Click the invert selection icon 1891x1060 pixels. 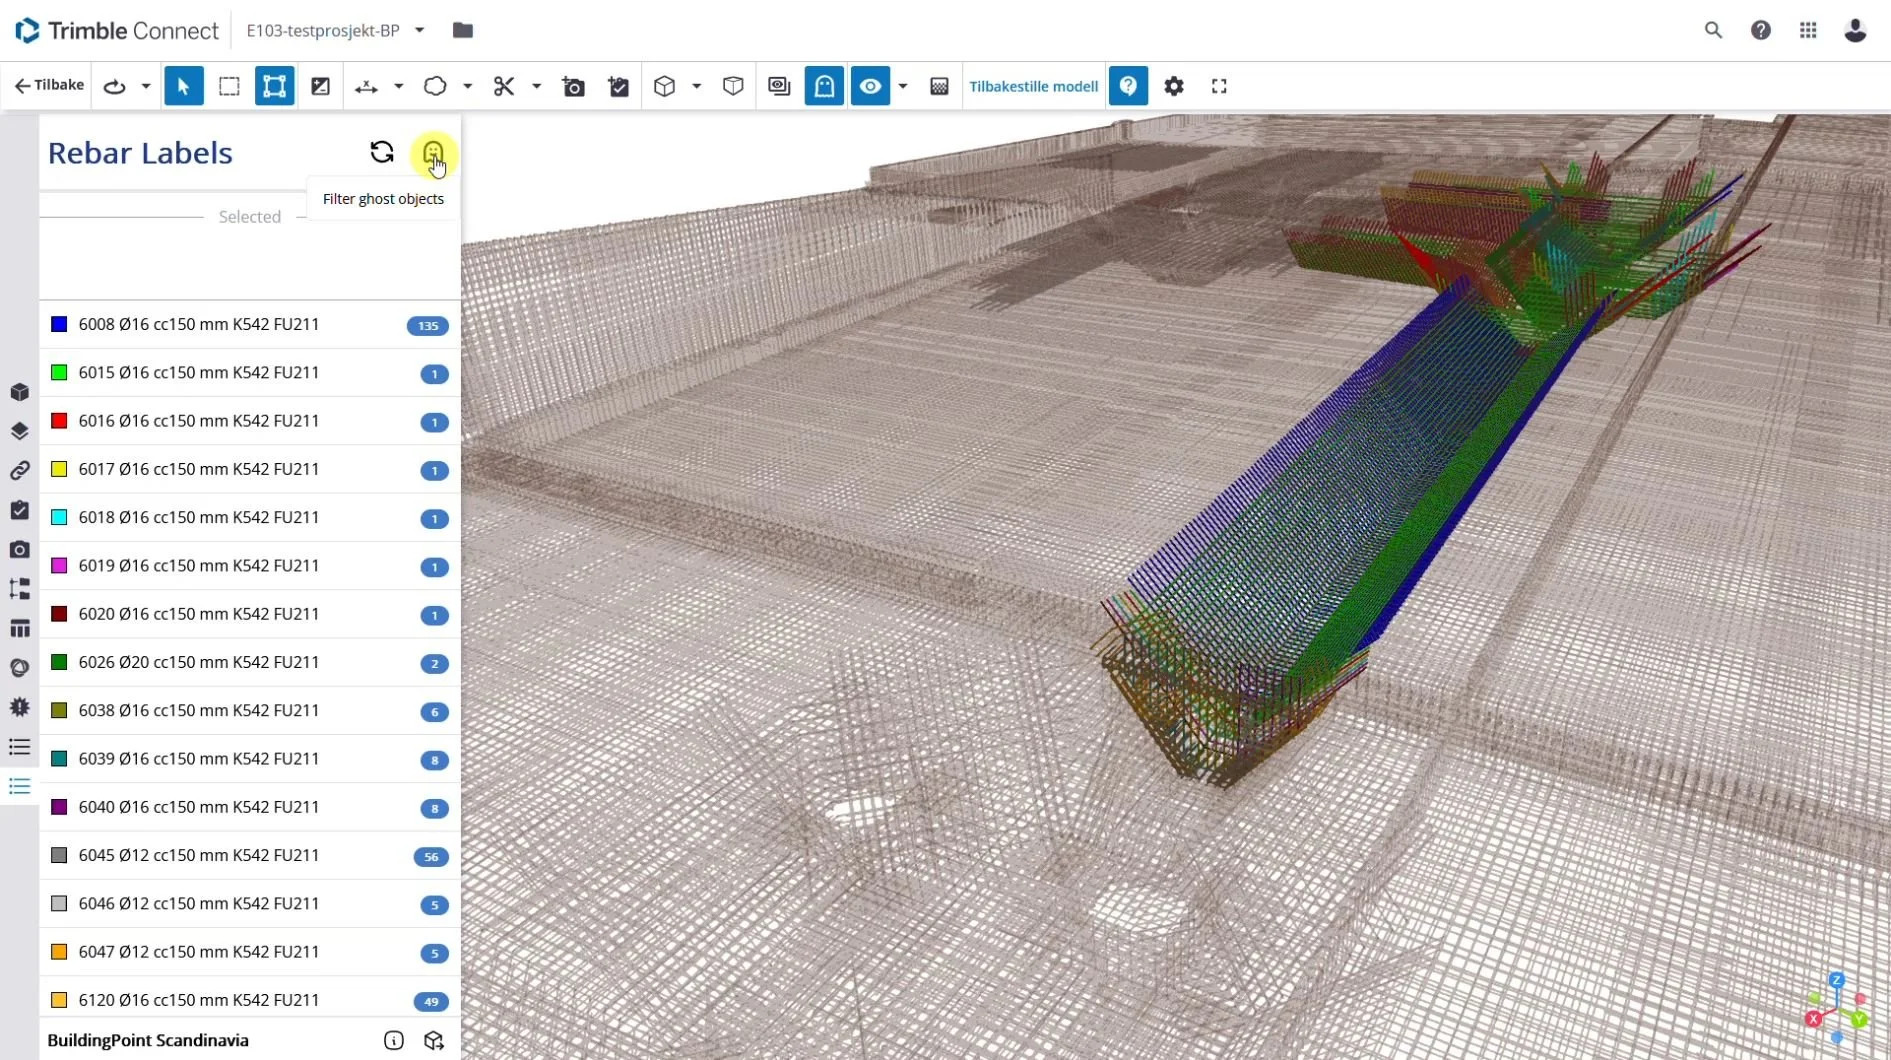(x=320, y=86)
